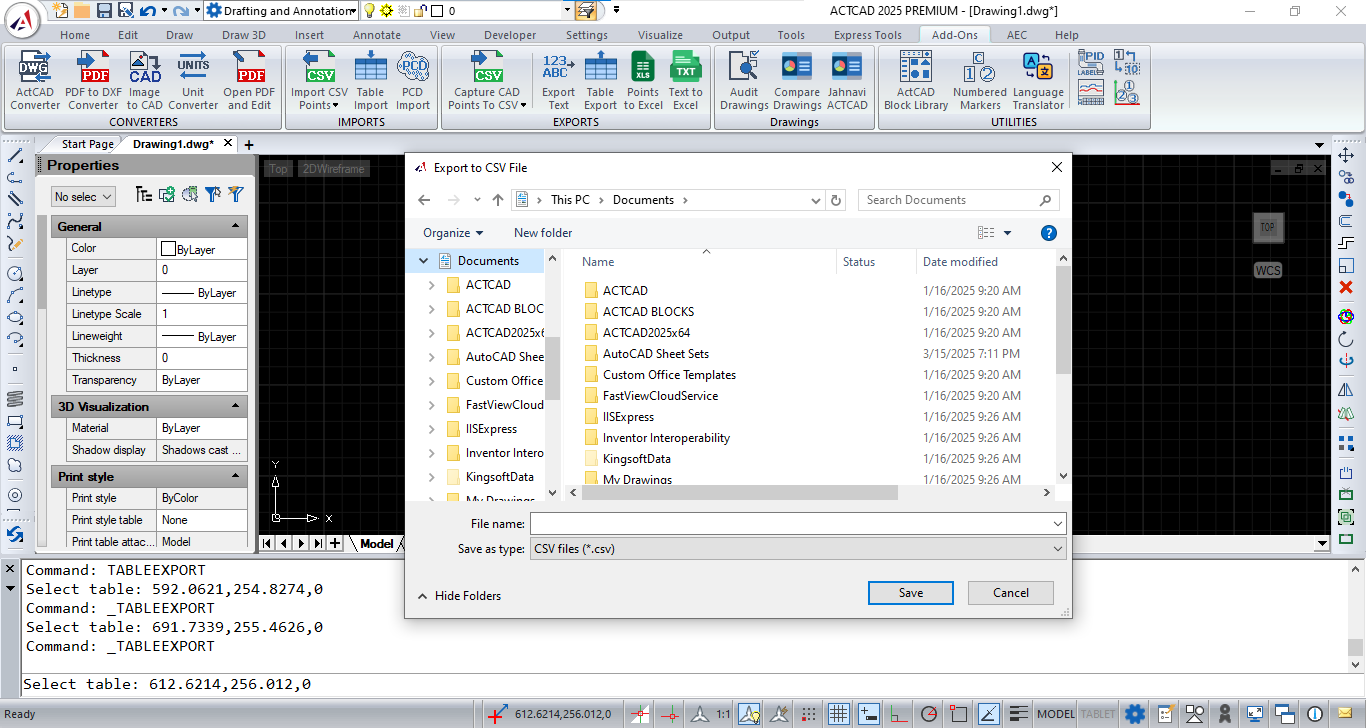
Task: Click Open PDF and Edit
Action: pos(249,80)
